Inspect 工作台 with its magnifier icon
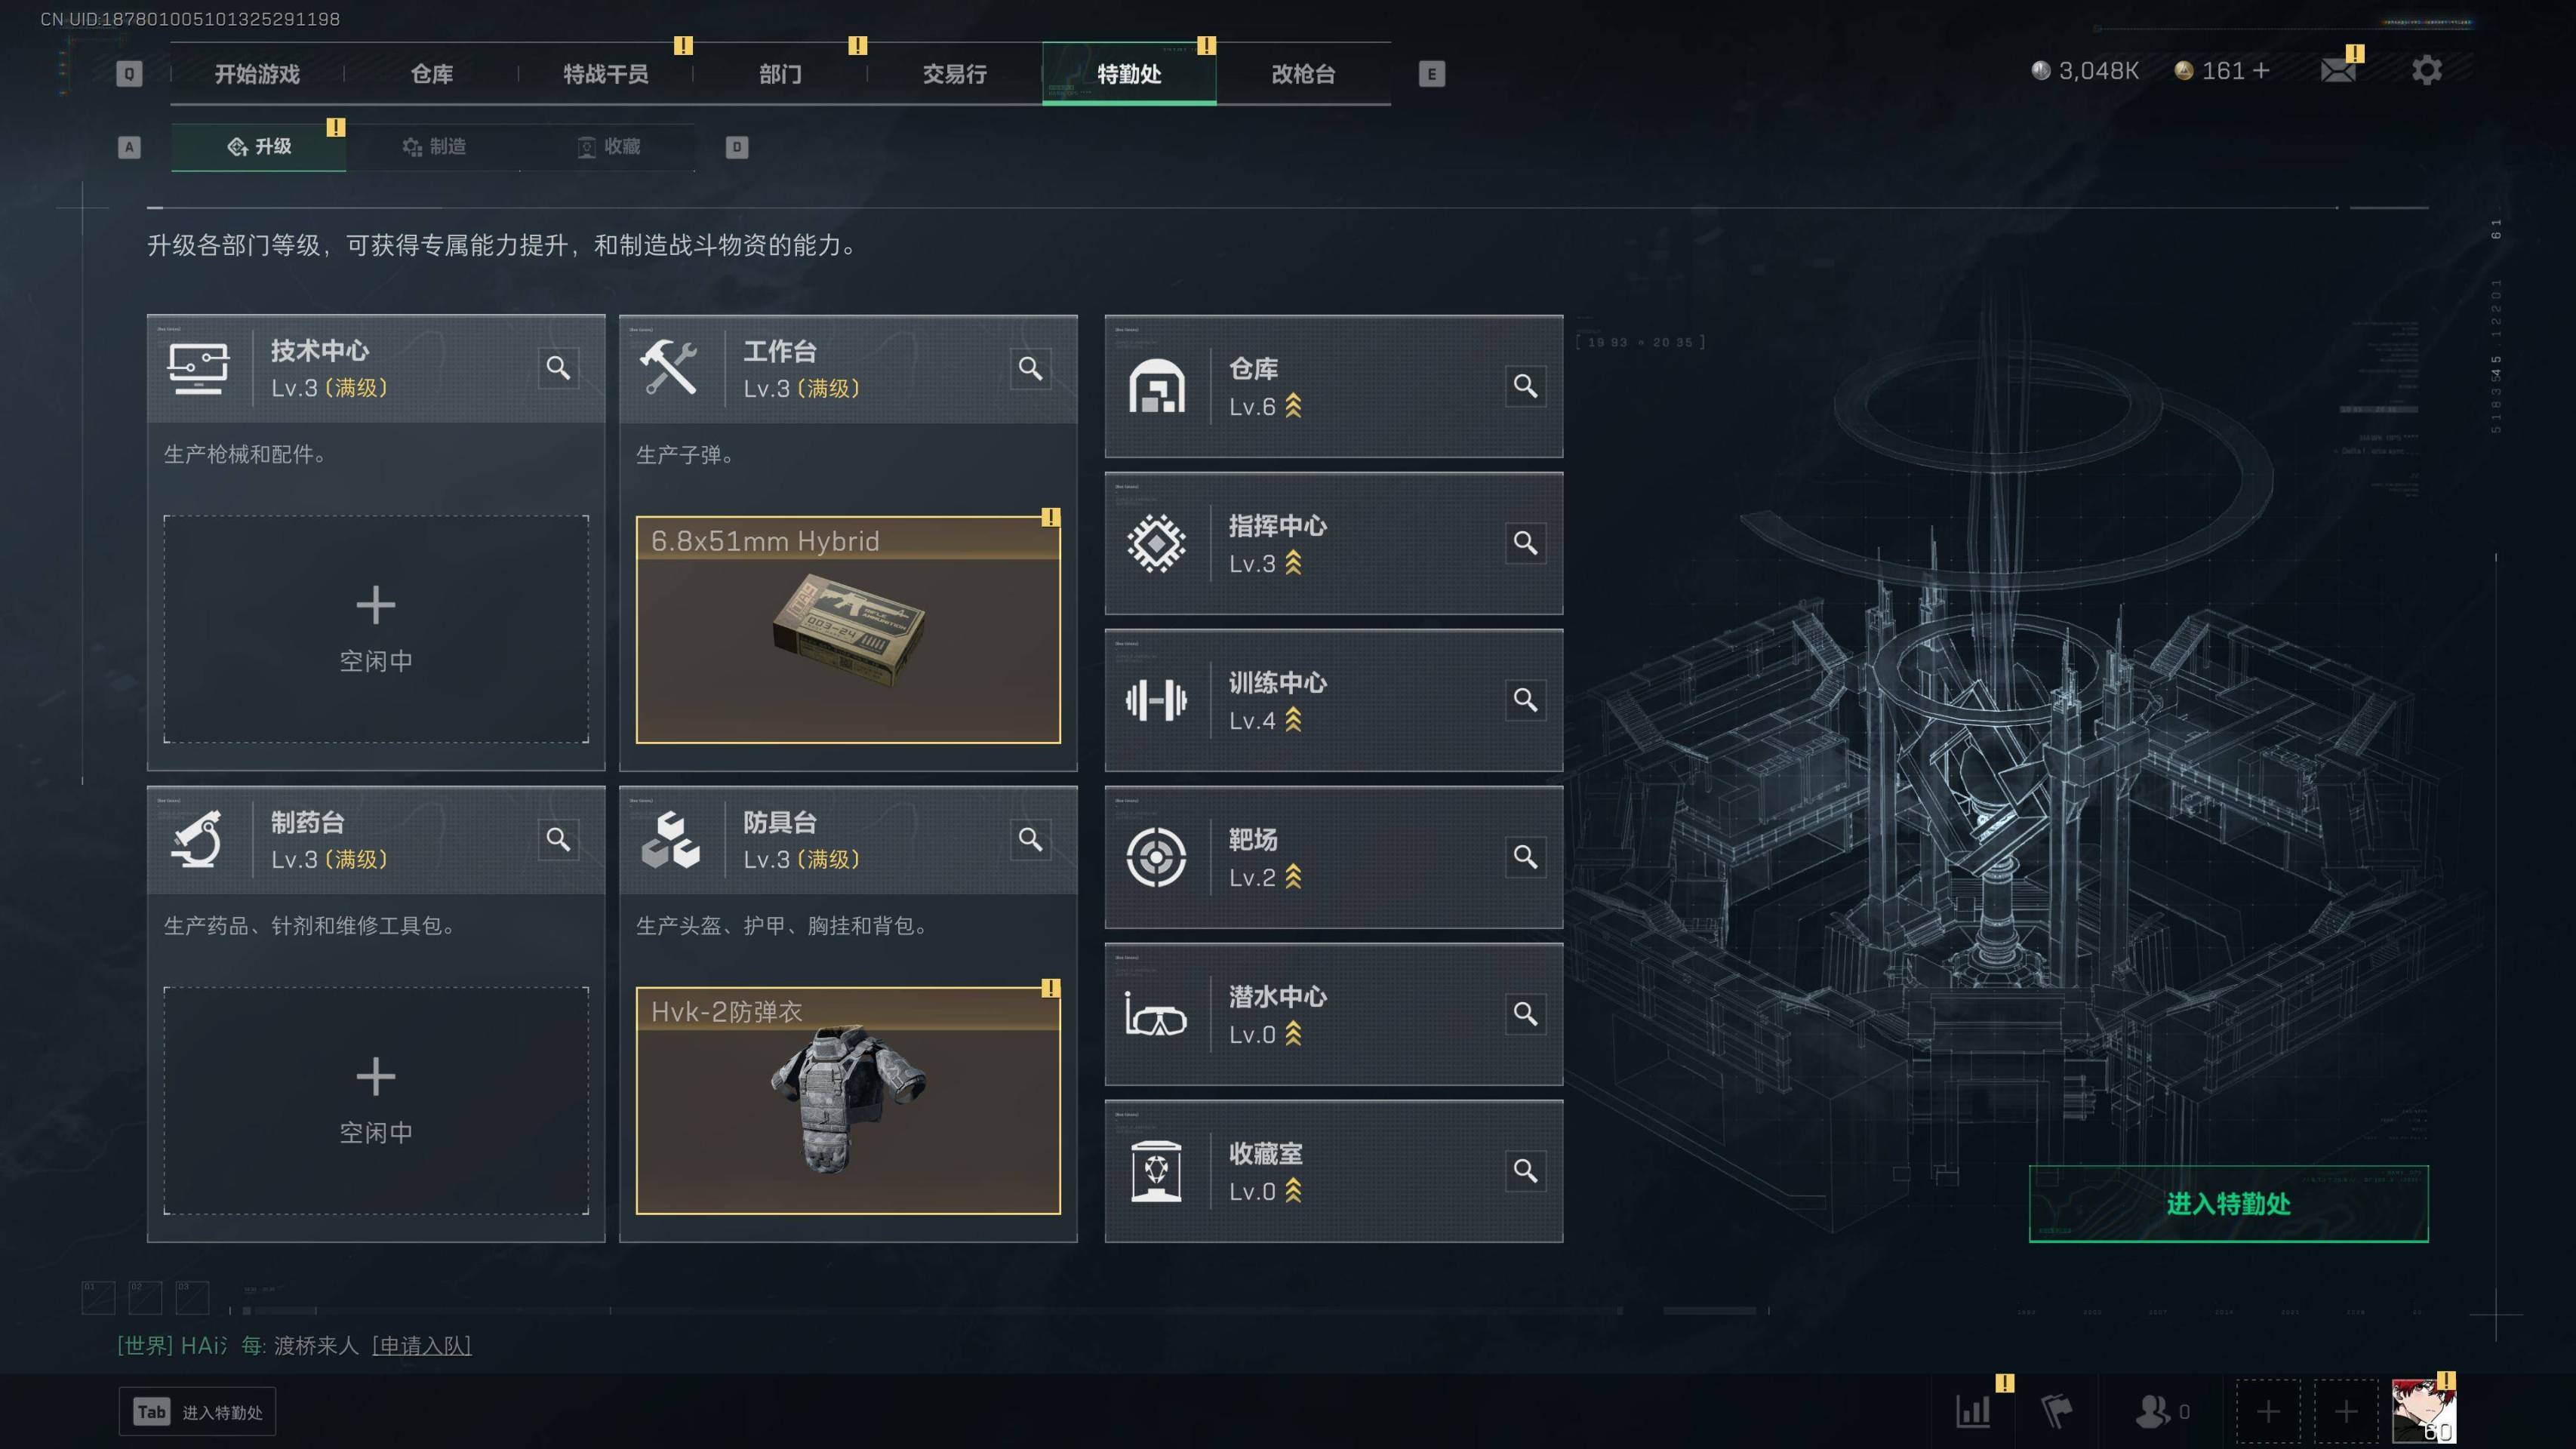Image resolution: width=2576 pixels, height=1449 pixels. click(x=1030, y=369)
